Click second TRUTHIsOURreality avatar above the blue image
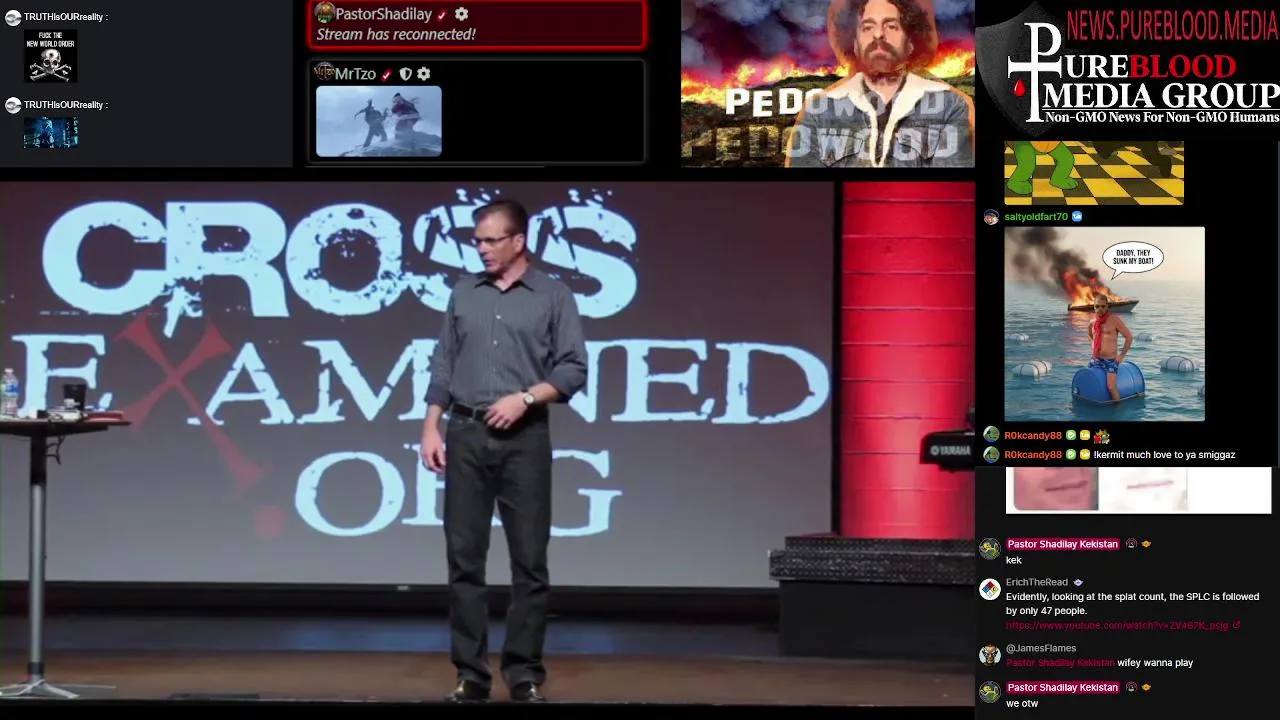 pos(13,105)
